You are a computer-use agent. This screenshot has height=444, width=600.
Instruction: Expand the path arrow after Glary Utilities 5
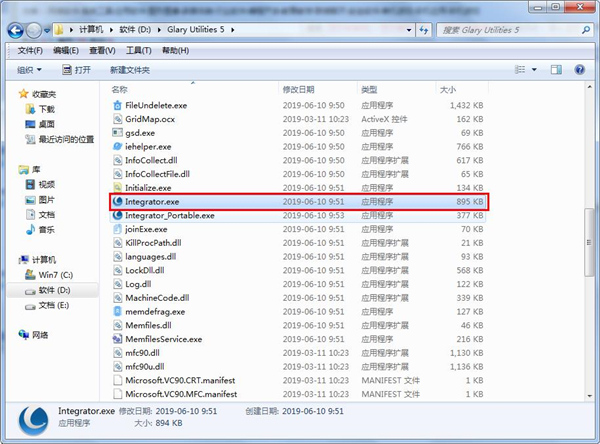(x=234, y=28)
